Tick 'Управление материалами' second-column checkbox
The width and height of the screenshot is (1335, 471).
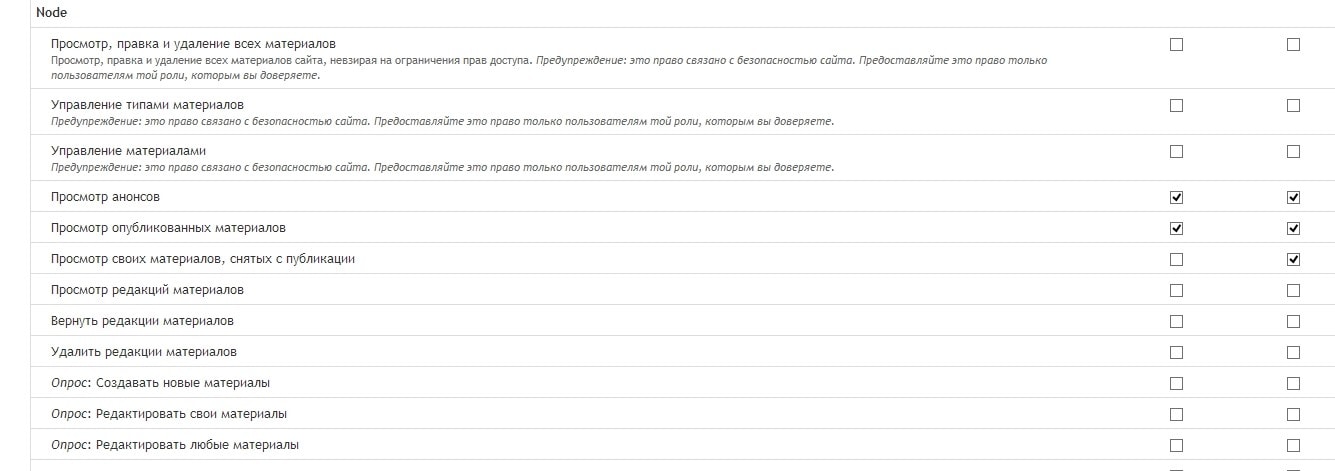[1293, 151]
